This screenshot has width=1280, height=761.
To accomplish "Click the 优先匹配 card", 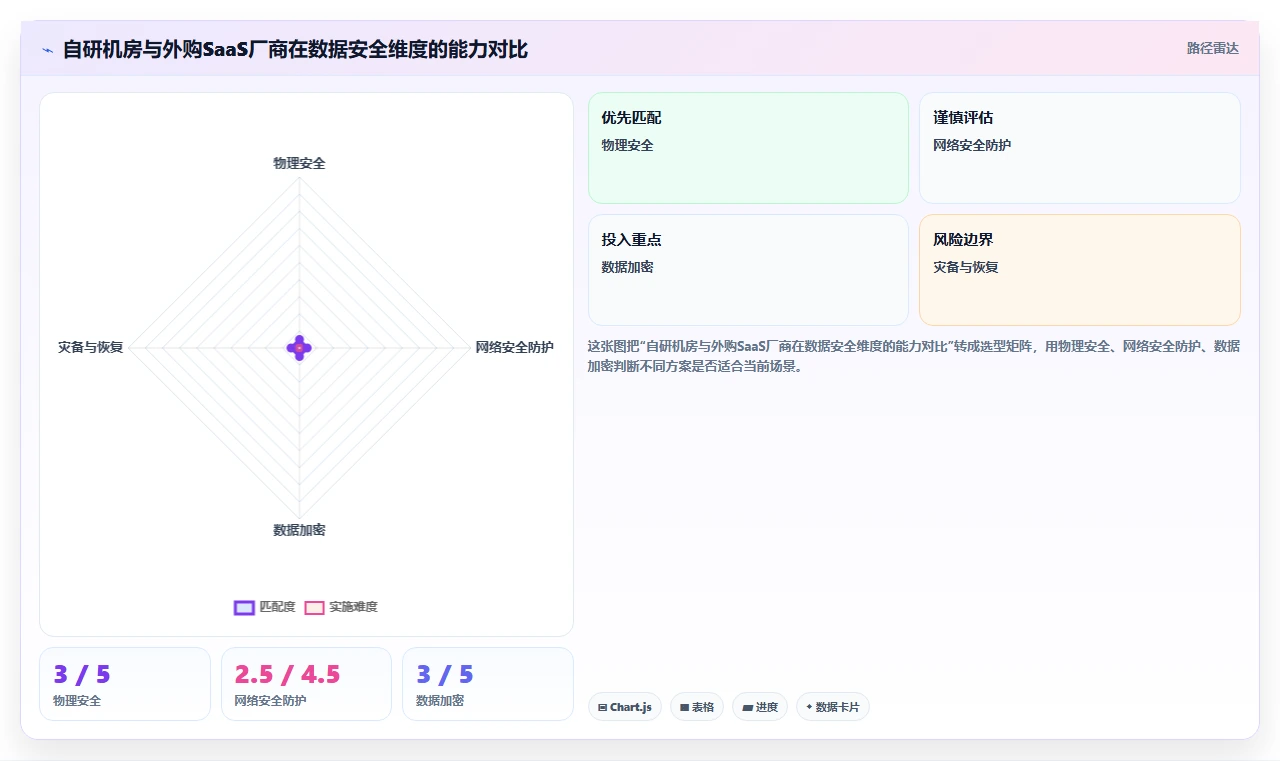I will pos(748,148).
